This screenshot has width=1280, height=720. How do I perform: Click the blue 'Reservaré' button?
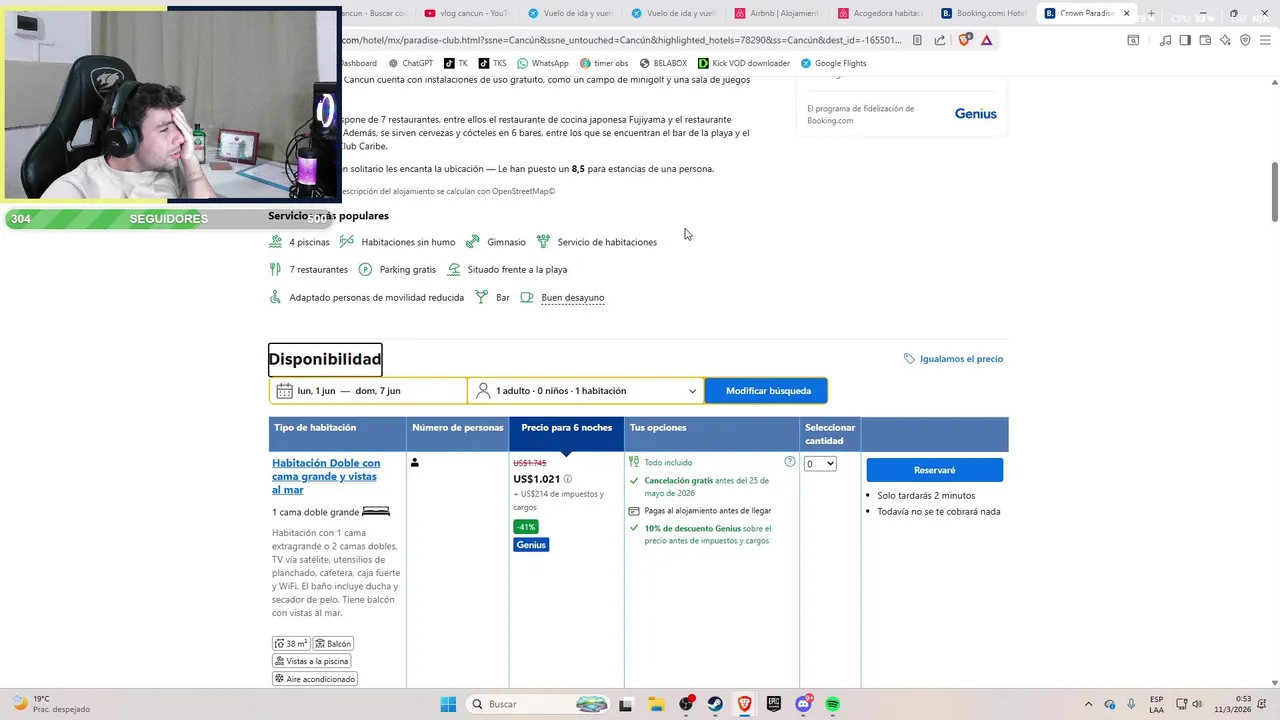934,470
